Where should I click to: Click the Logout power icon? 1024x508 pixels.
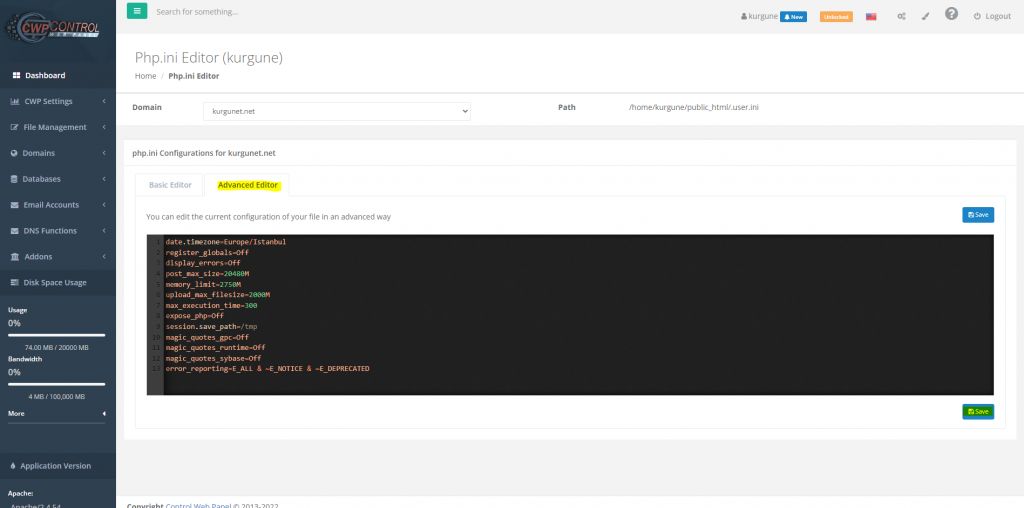[978, 16]
